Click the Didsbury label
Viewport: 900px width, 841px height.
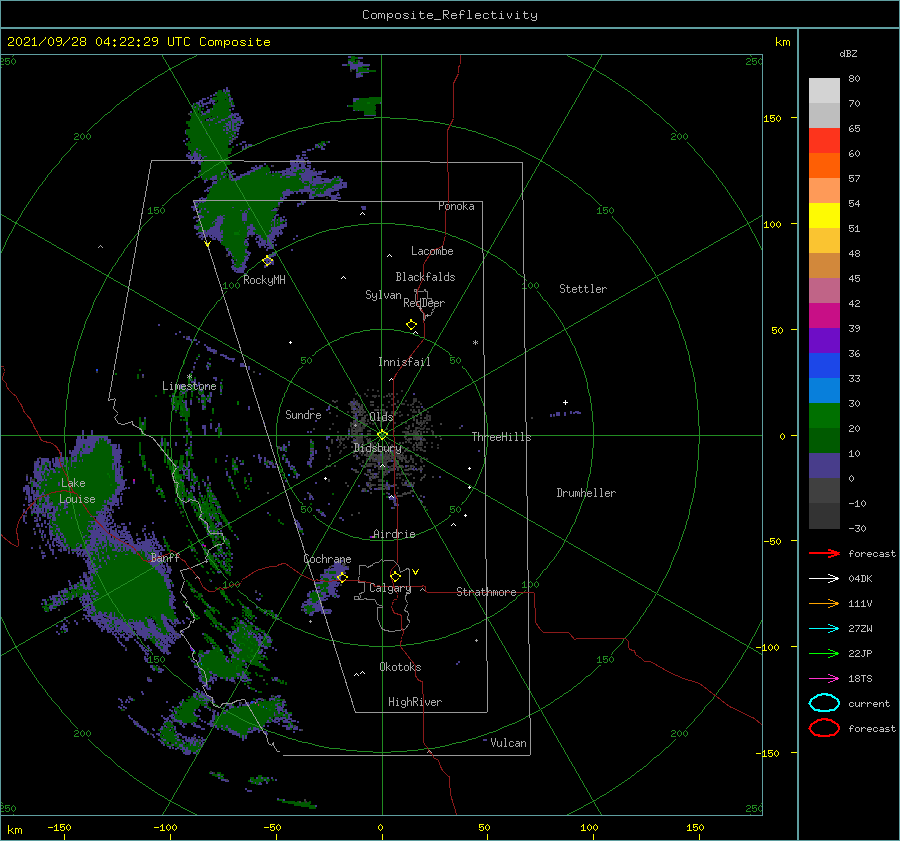[x=377, y=448]
